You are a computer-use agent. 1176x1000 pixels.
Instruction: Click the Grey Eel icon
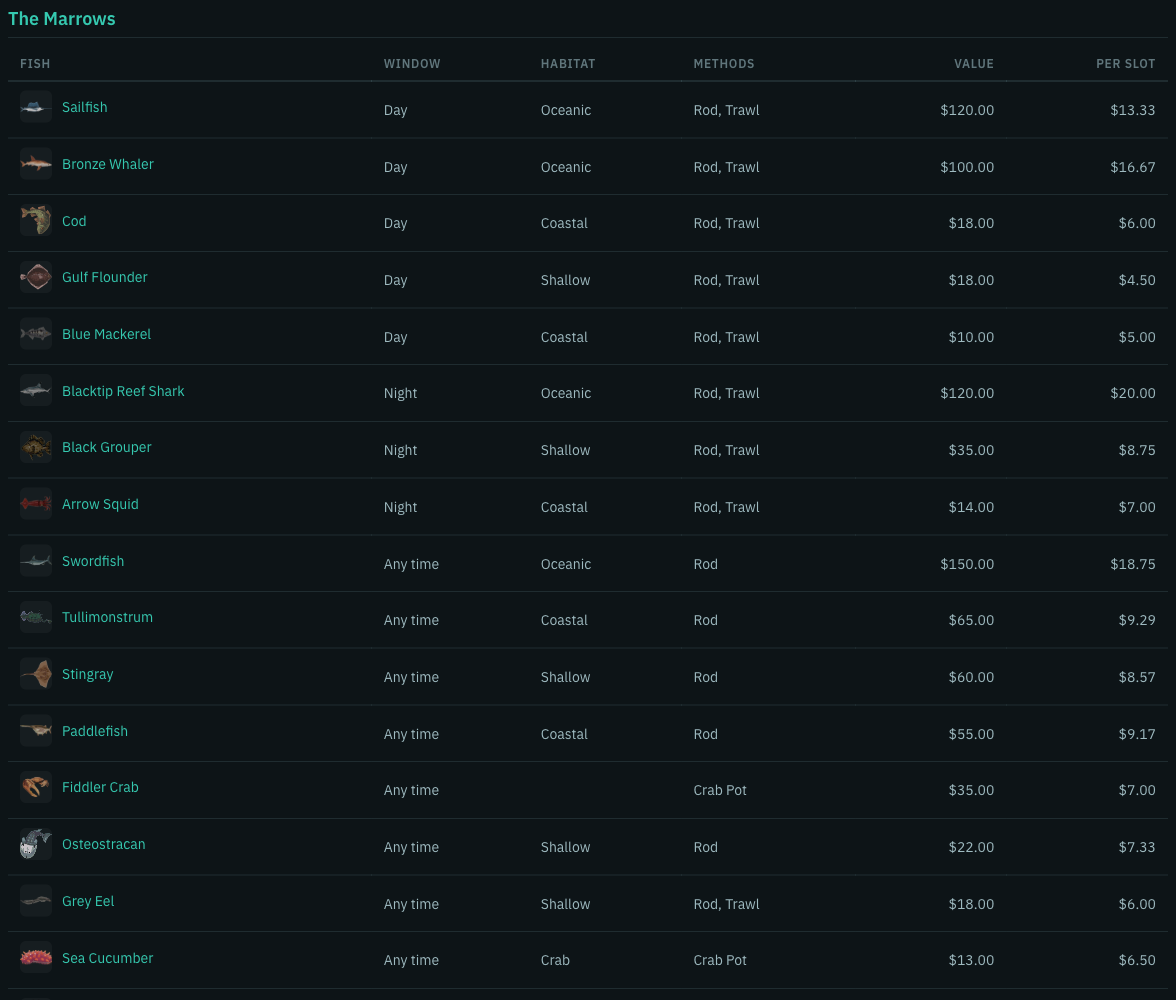point(35,901)
